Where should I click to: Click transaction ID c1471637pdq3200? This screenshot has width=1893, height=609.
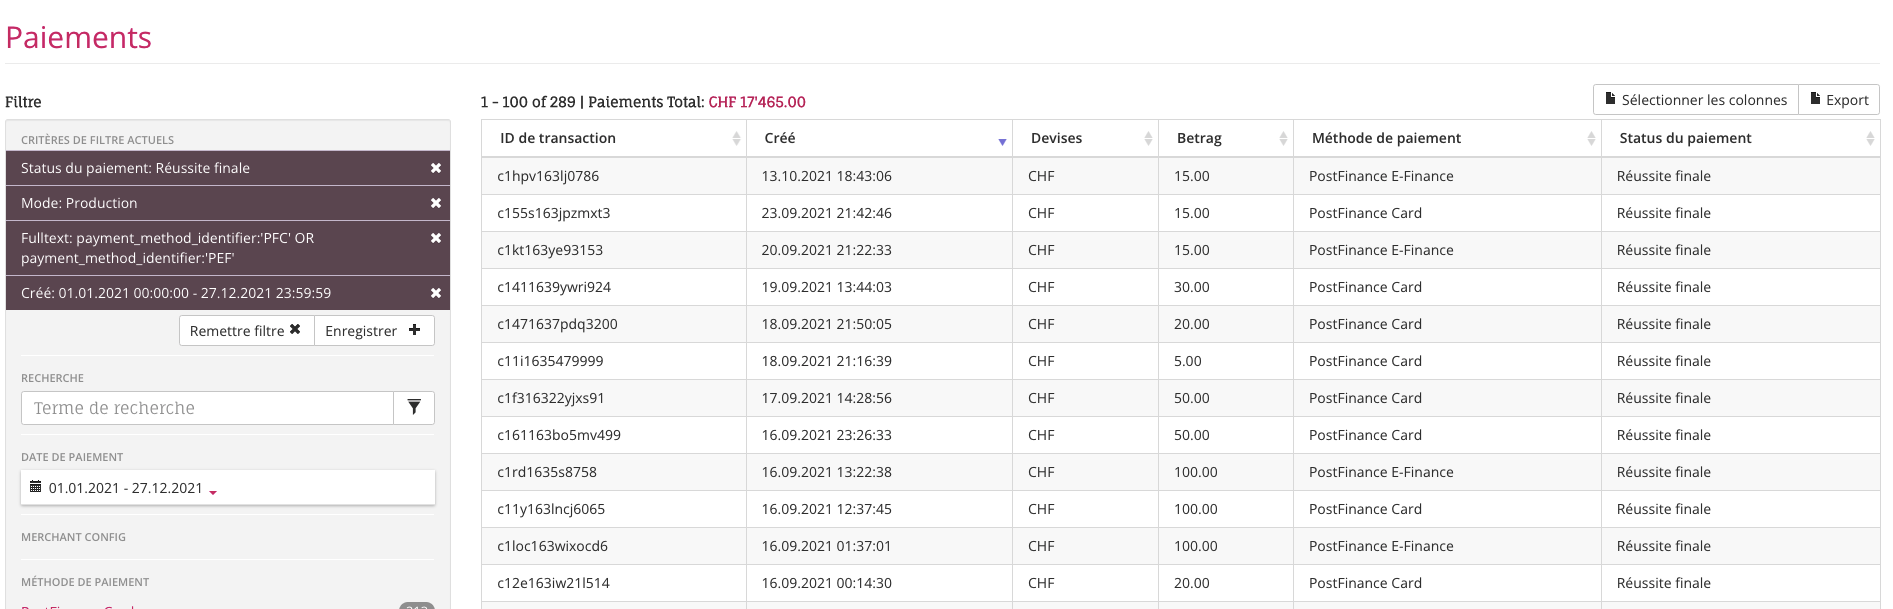tap(557, 324)
